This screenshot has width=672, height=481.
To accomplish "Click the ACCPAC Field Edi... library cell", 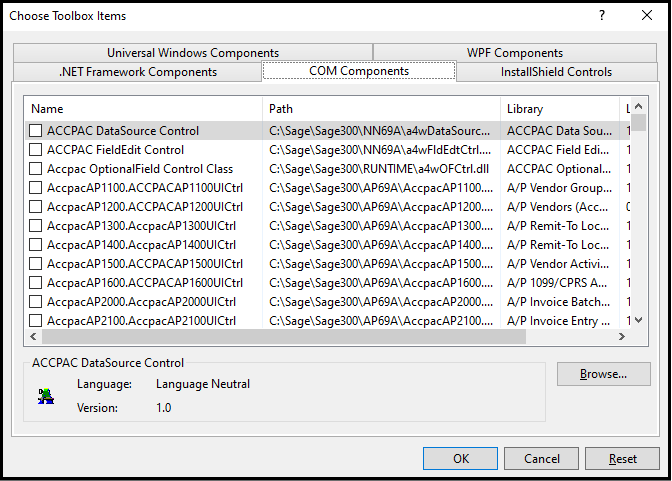I will coord(558,150).
